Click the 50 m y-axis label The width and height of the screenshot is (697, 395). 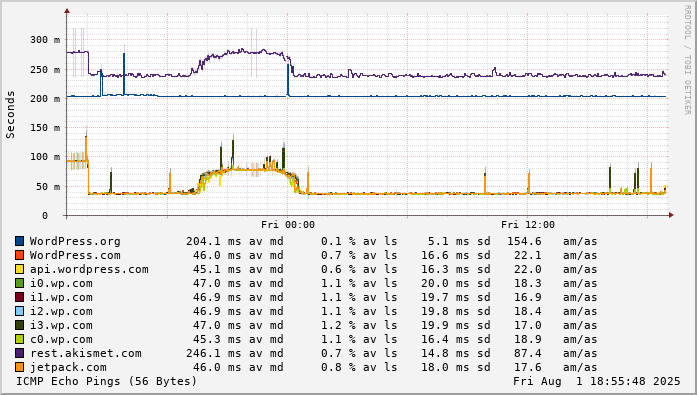point(48,187)
